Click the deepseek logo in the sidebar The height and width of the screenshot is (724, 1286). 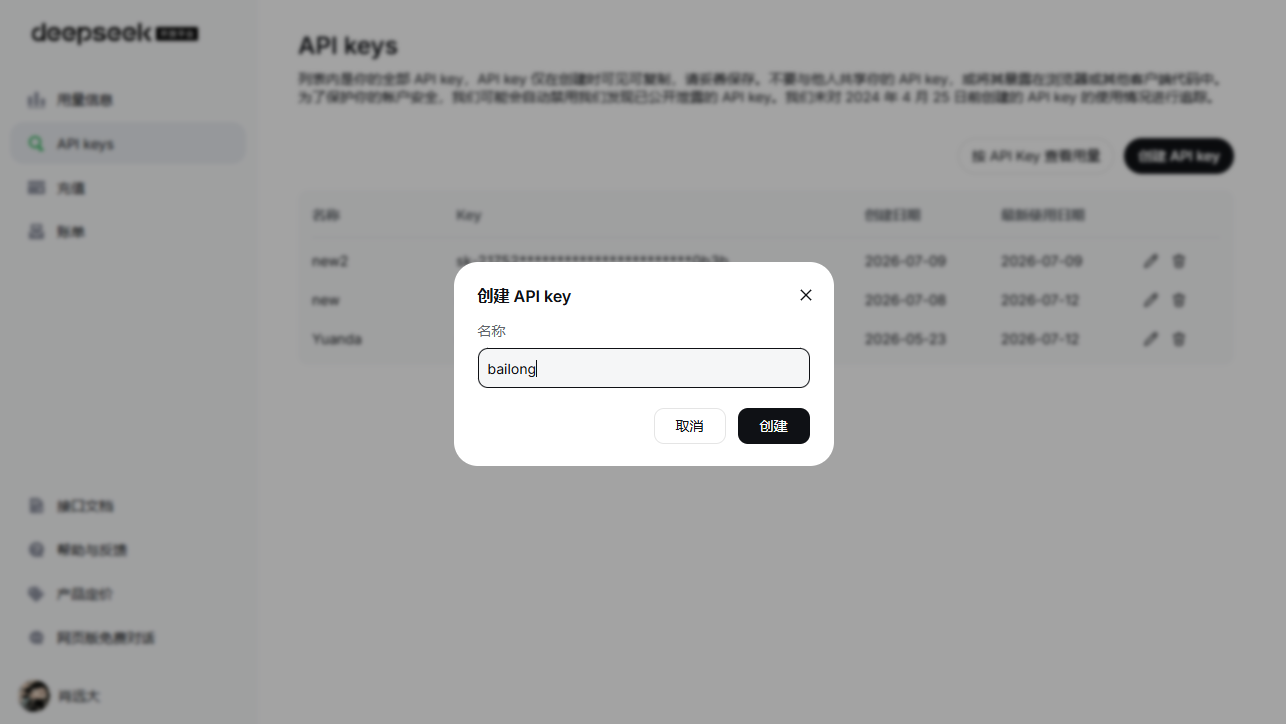click(114, 33)
